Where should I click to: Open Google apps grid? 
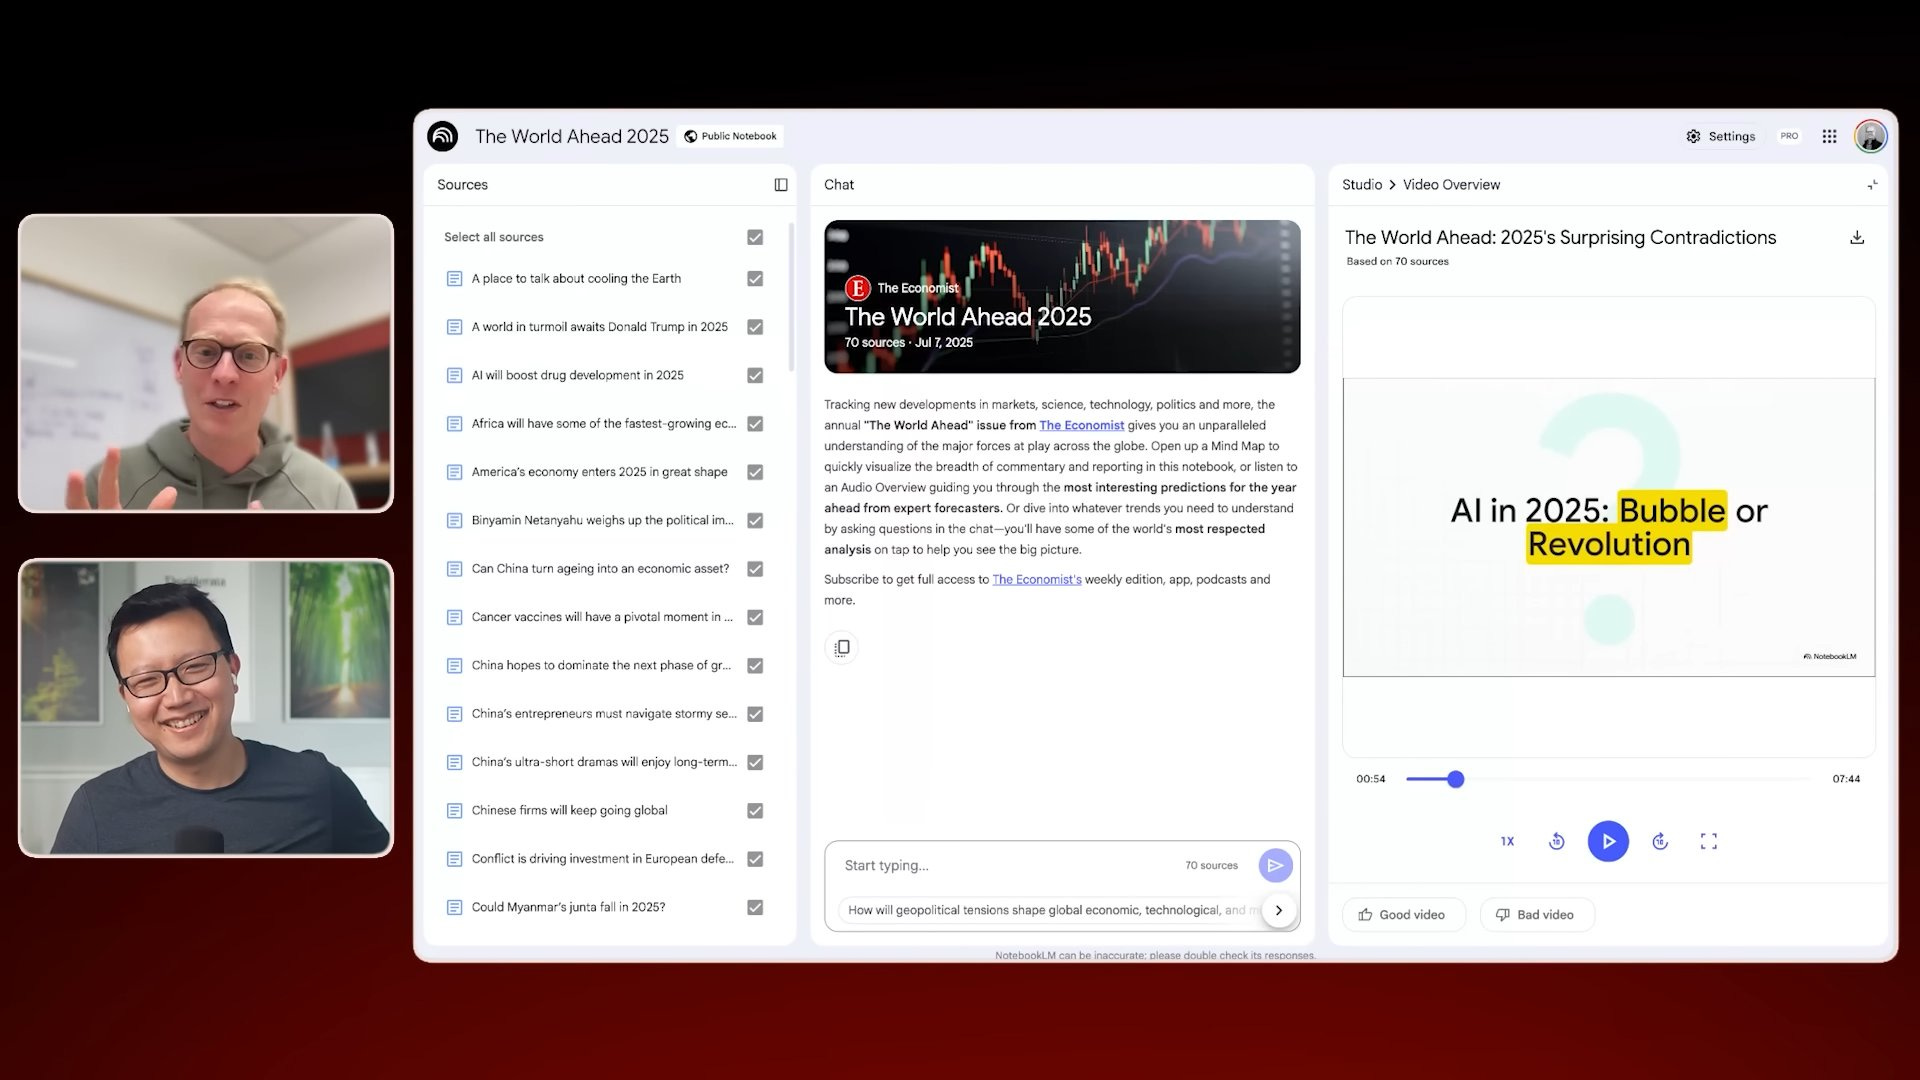(x=1829, y=136)
